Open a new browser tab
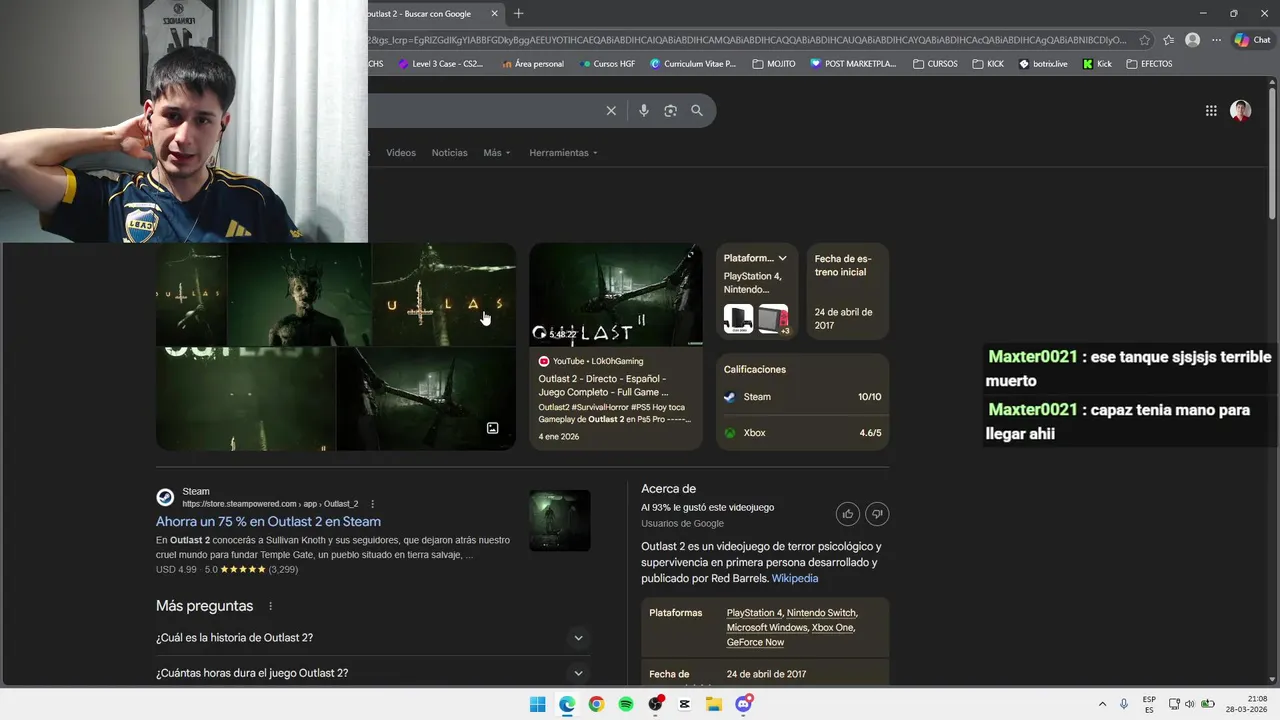1280x720 pixels. [518, 14]
